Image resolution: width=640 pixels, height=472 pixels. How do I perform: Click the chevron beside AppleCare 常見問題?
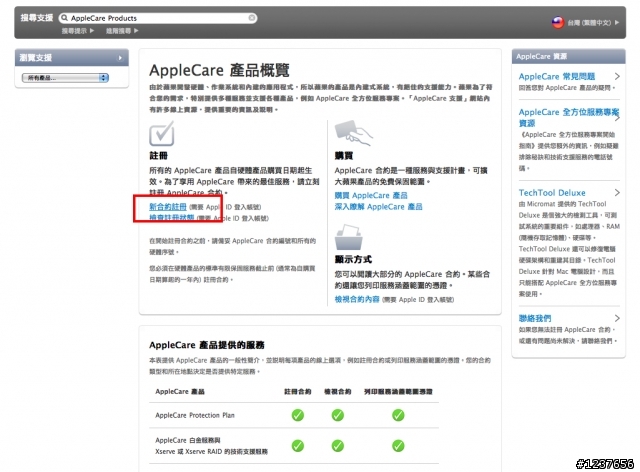(617, 76)
